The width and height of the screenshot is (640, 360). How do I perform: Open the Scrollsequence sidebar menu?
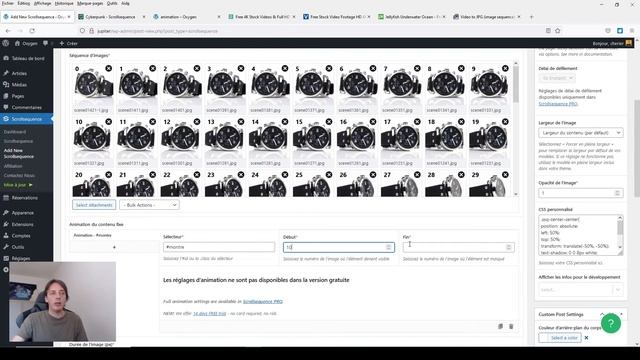coord(27,119)
